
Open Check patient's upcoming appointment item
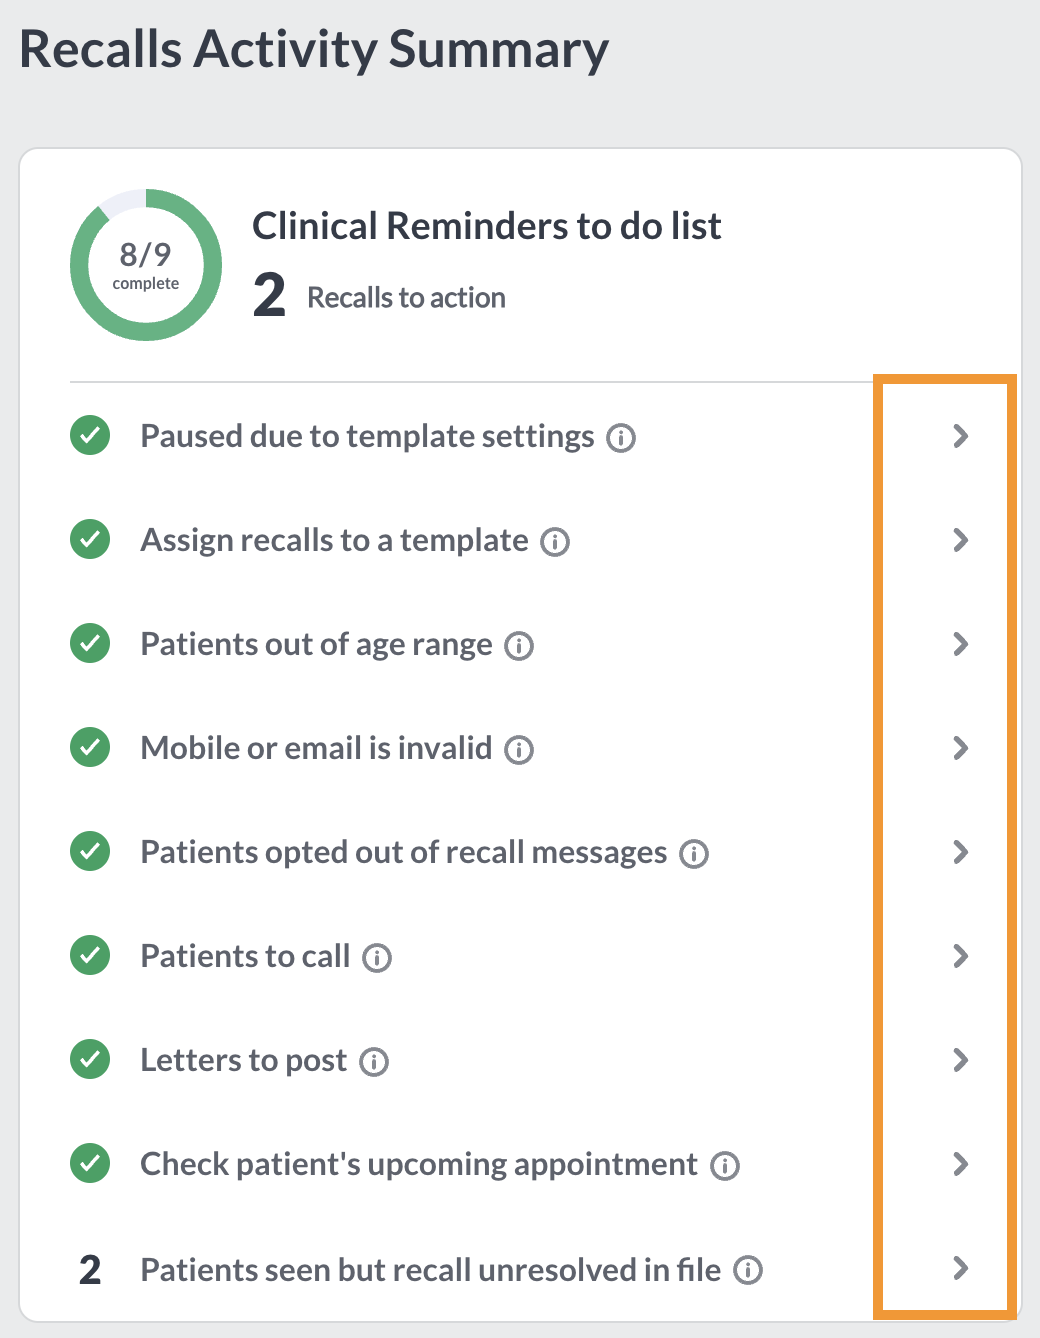pos(520,1164)
